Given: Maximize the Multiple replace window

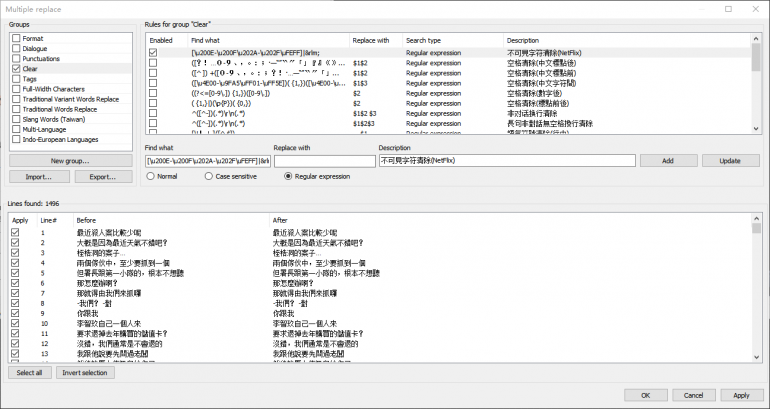Looking at the screenshot, I should pyautogui.click(x=729, y=9).
